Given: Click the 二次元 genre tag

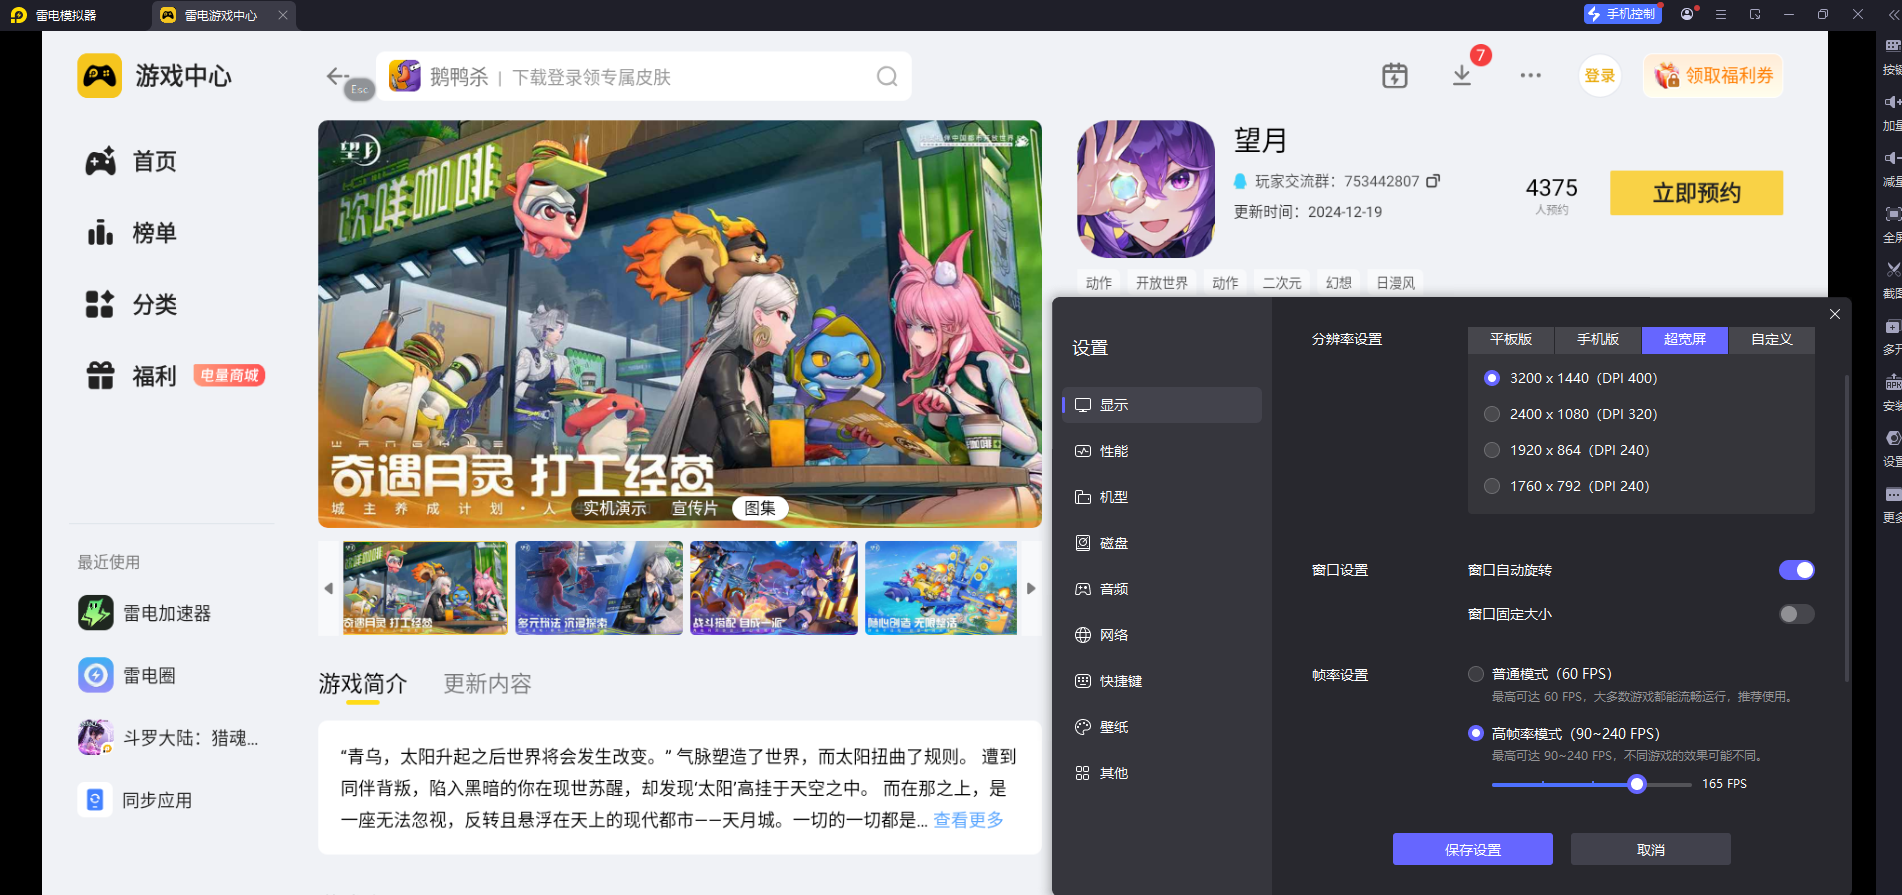Looking at the screenshot, I should tap(1282, 283).
